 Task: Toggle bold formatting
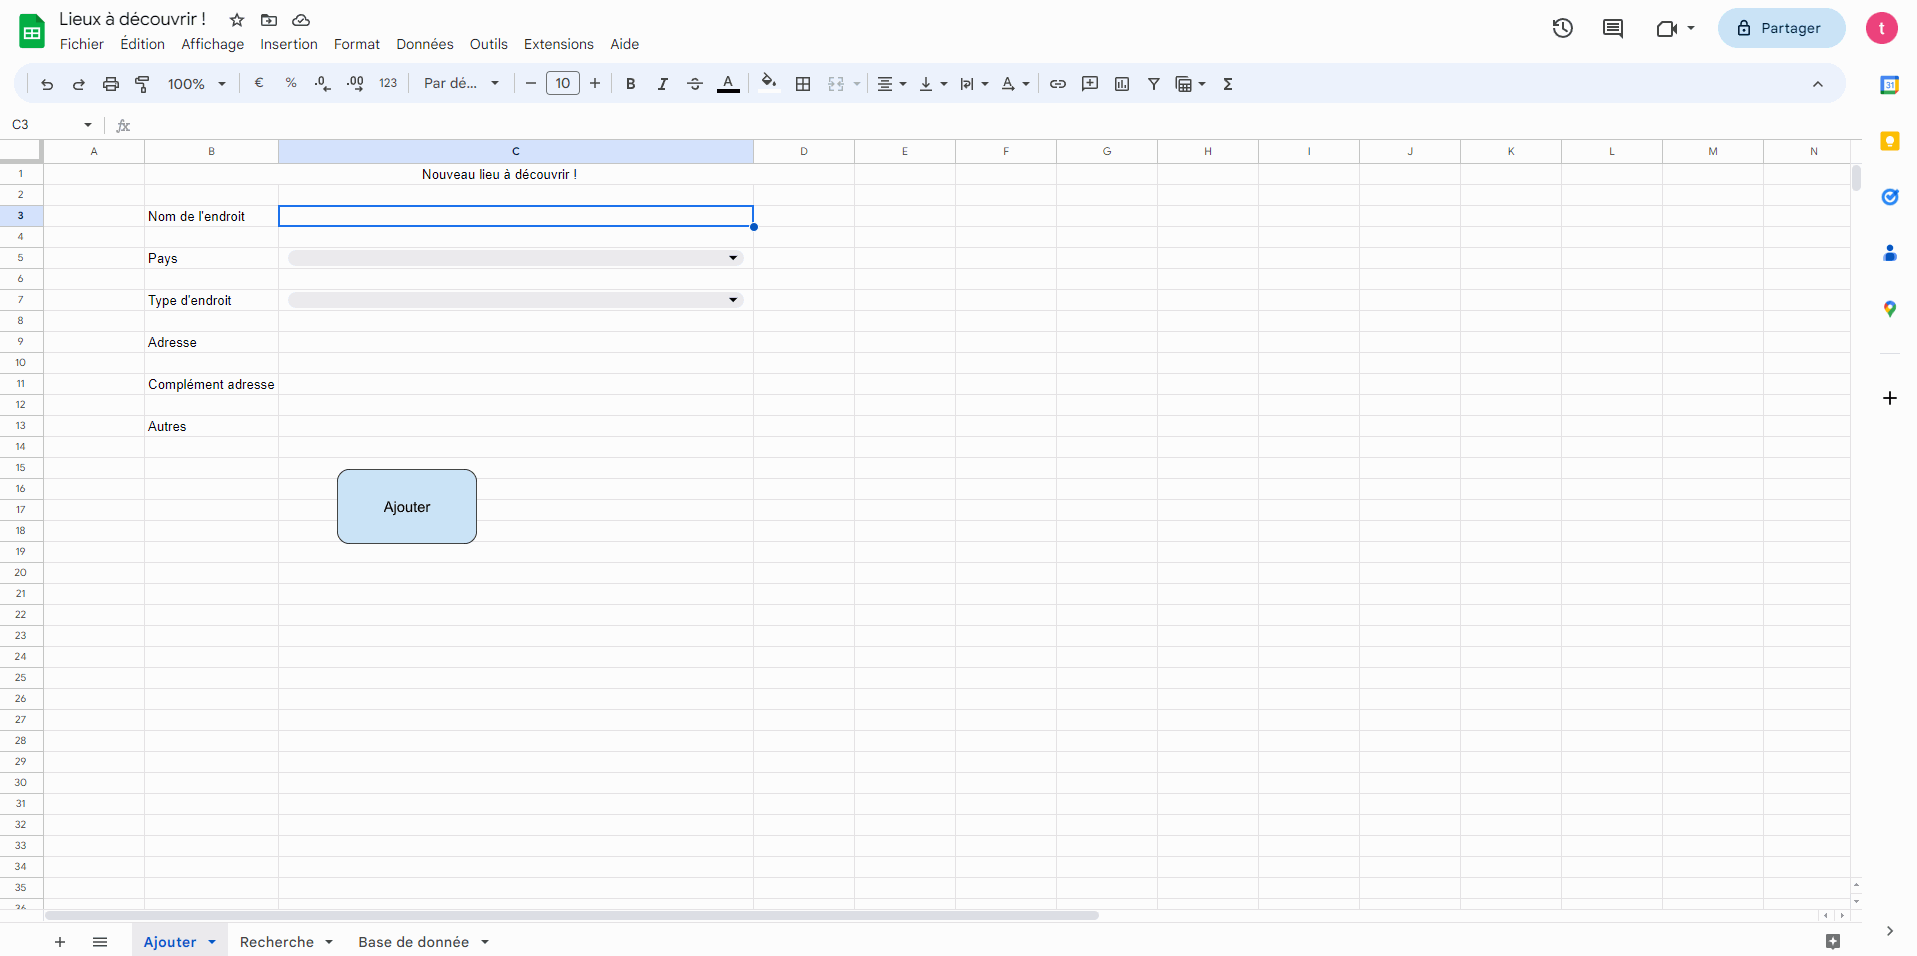coord(631,84)
